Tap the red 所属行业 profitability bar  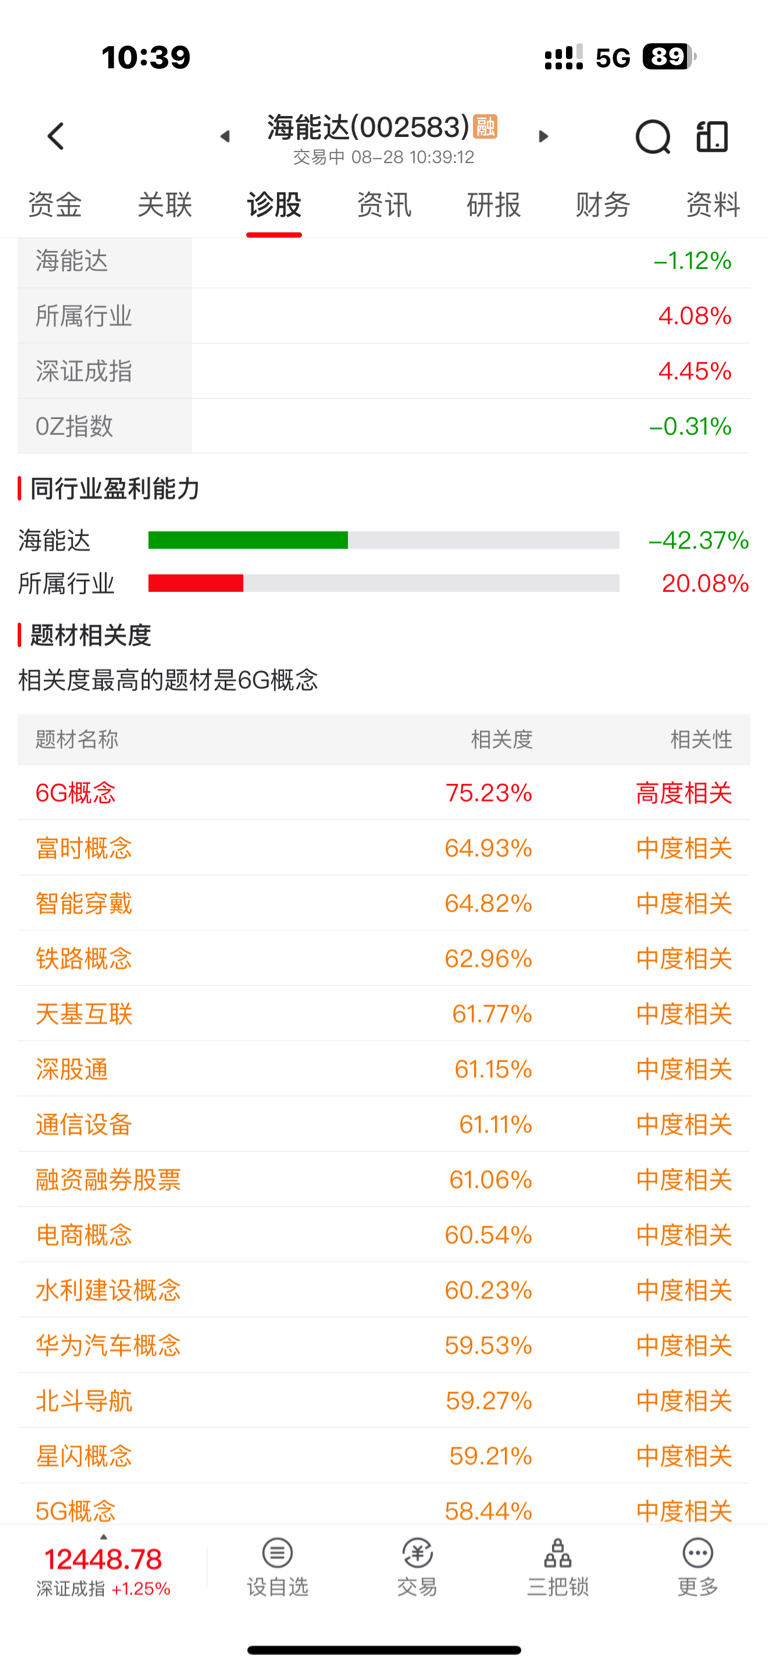pos(196,583)
